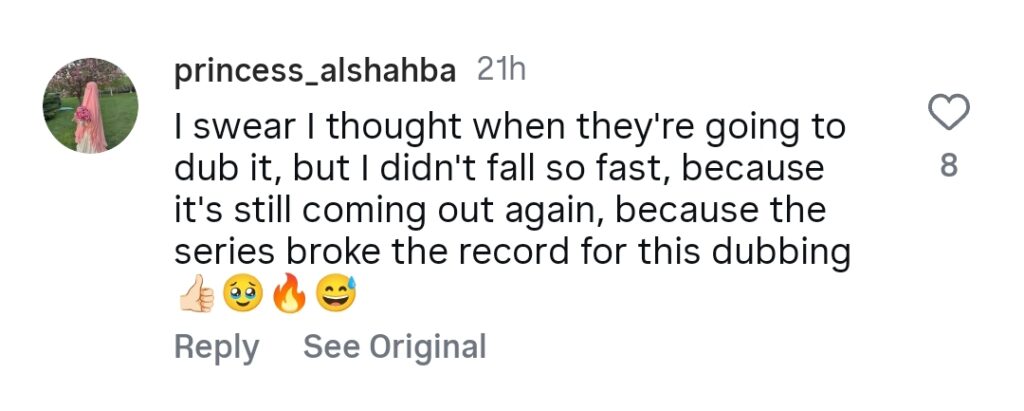Click the line starting "I swear I thought"
The height and width of the screenshot is (411, 1024).
510,128
